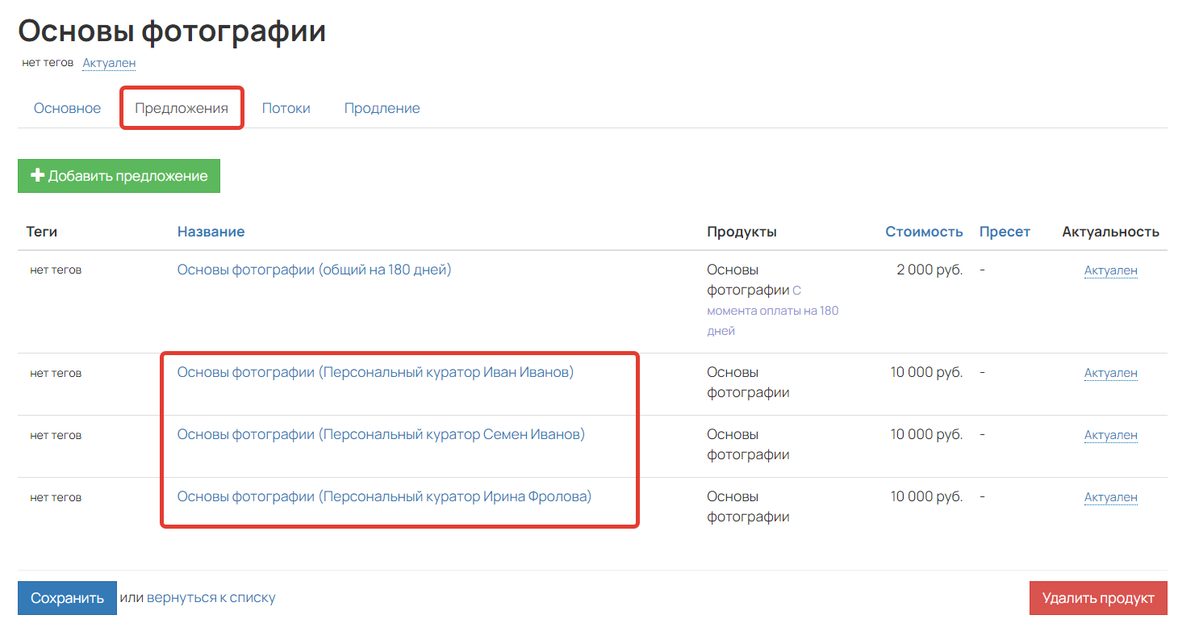Open the offer общий на 180 дней
This screenshot has width=1199, height=636.
click(314, 270)
